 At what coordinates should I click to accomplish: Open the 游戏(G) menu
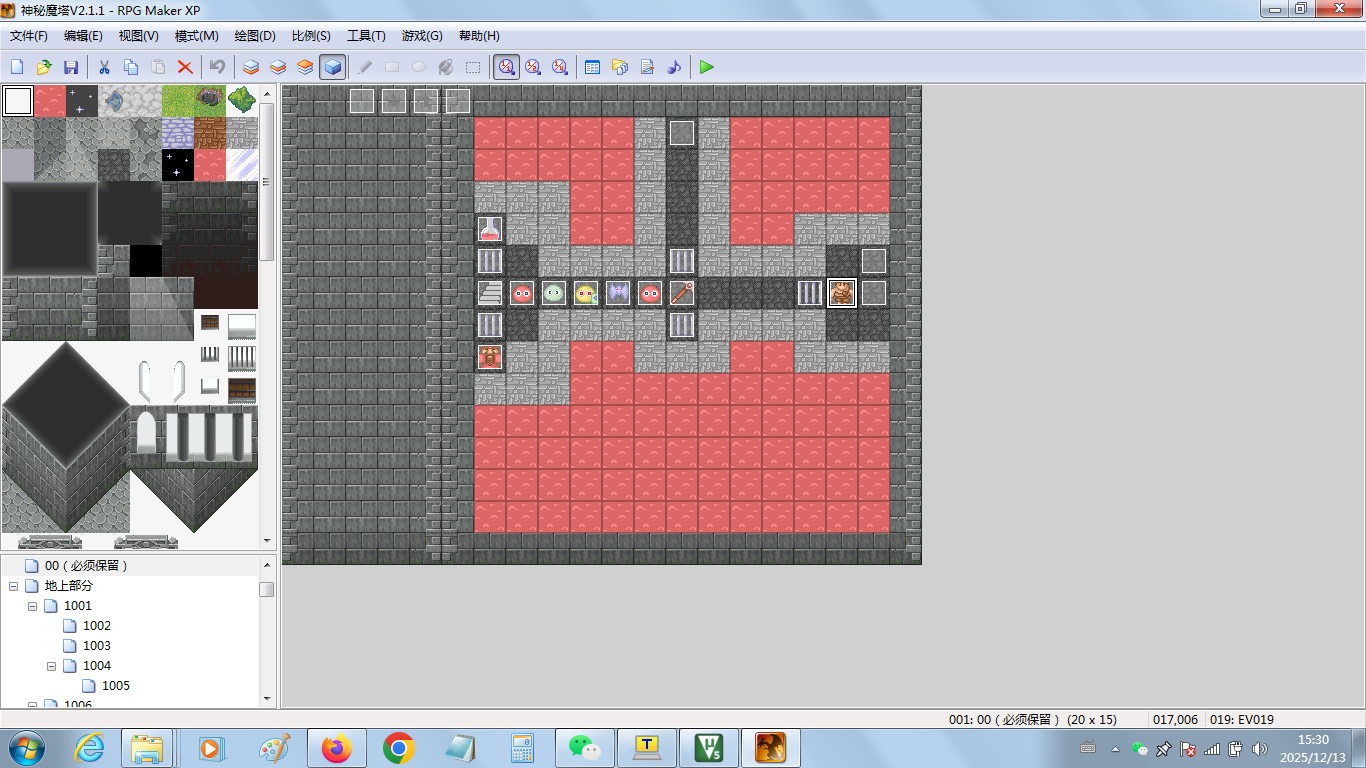coord(421,36)
